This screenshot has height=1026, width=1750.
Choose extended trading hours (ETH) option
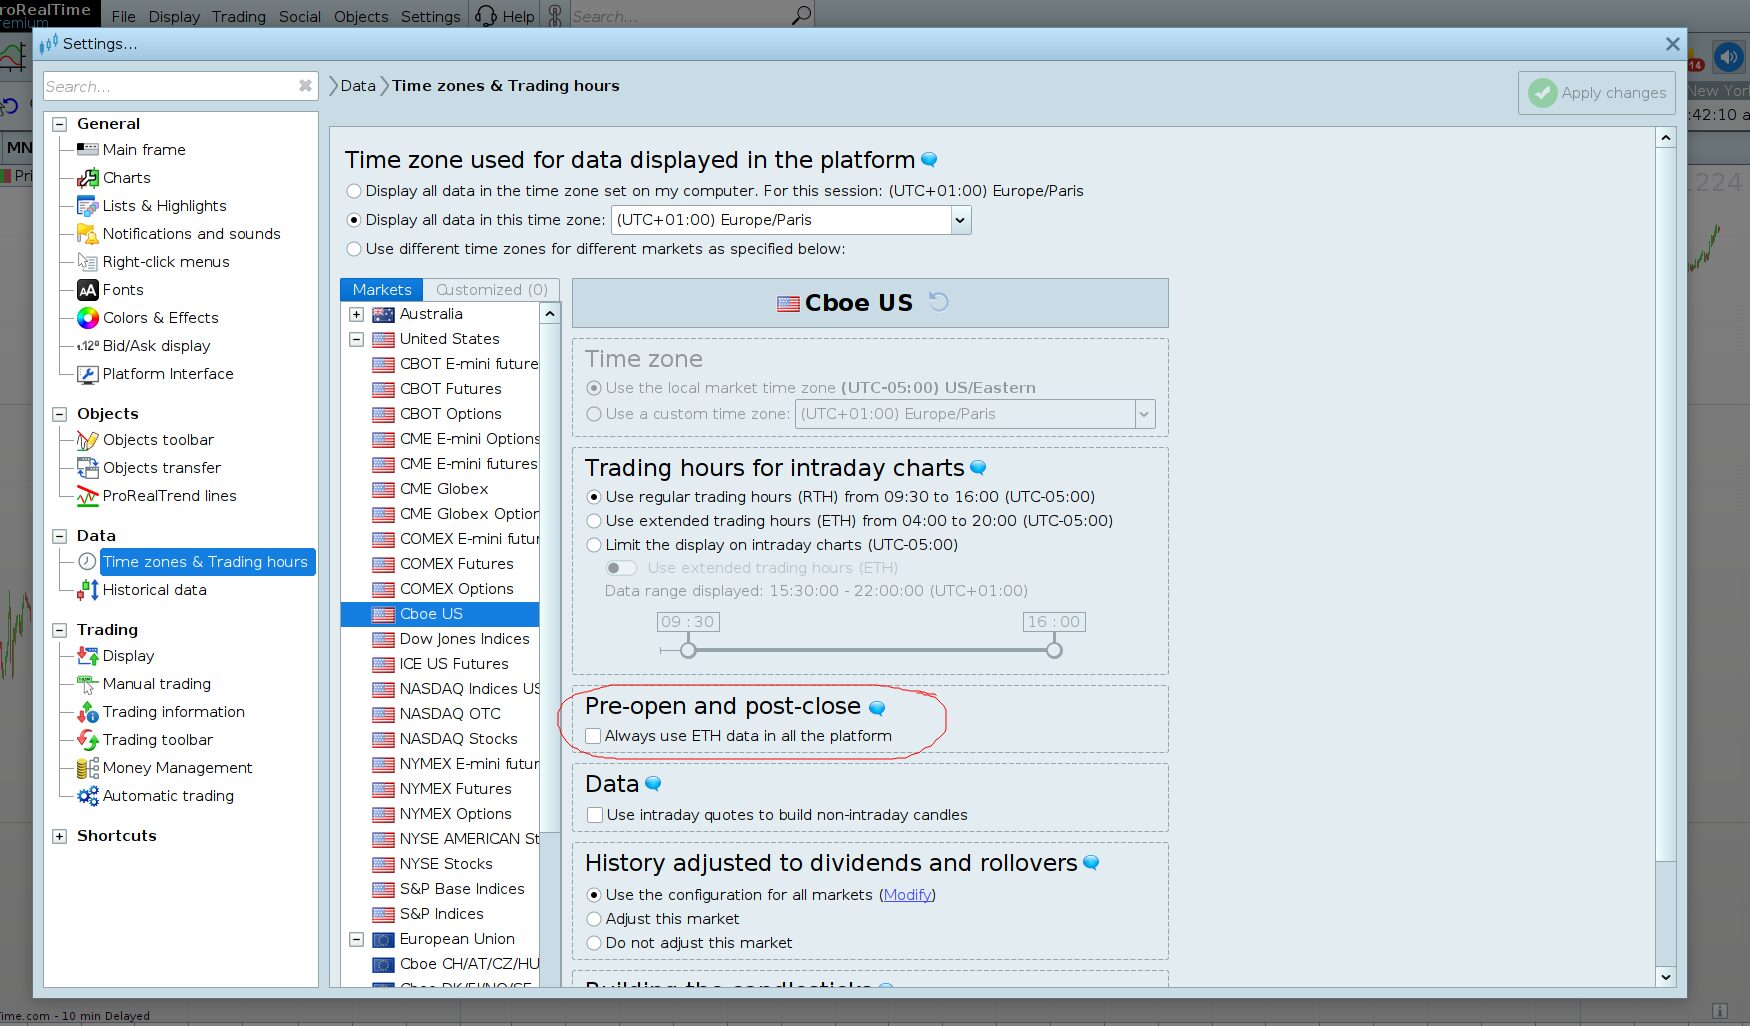tap(594, 521)
